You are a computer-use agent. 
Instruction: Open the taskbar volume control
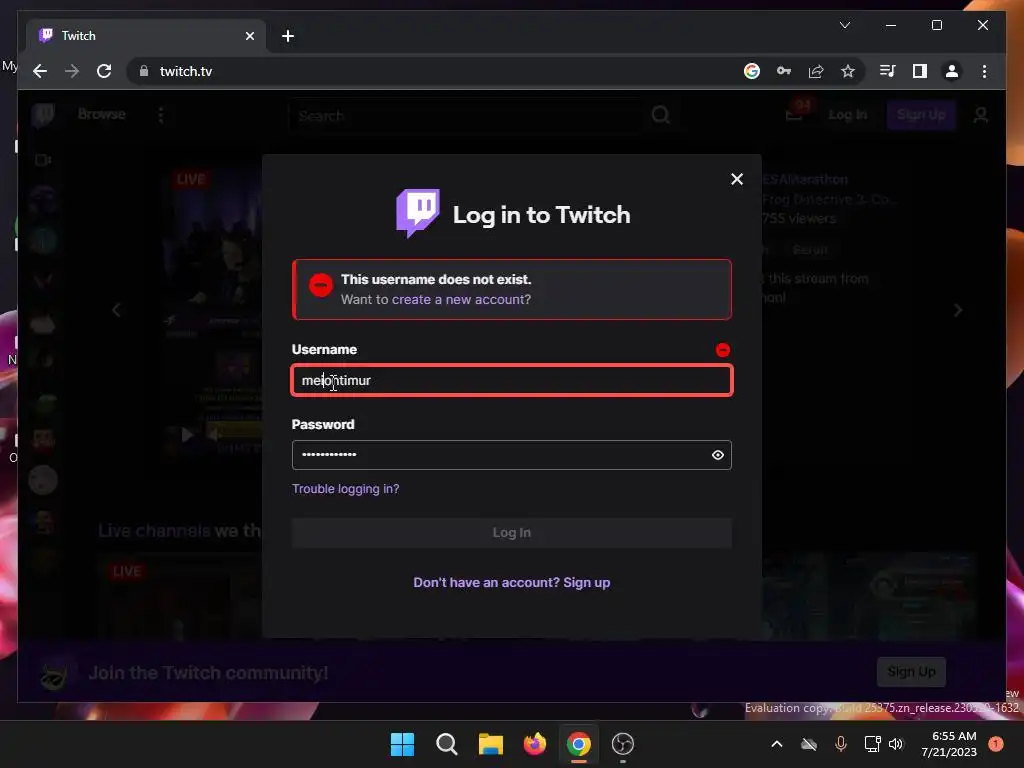point(896,744)
